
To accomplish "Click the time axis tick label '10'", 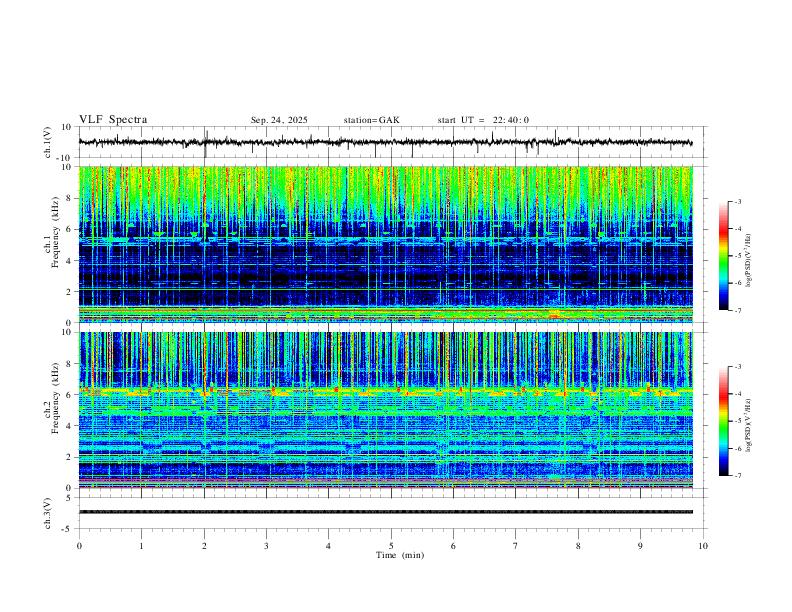I will point(703,546).
